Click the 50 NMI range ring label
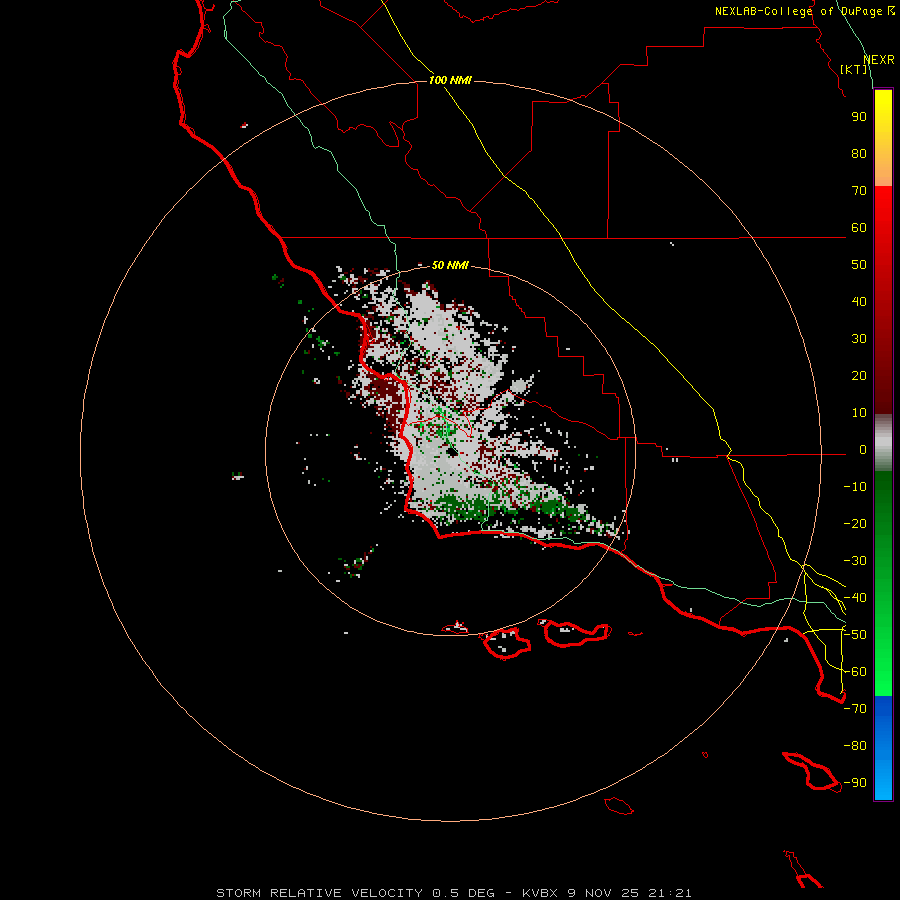The image size is (900, 900). point(450,265)
